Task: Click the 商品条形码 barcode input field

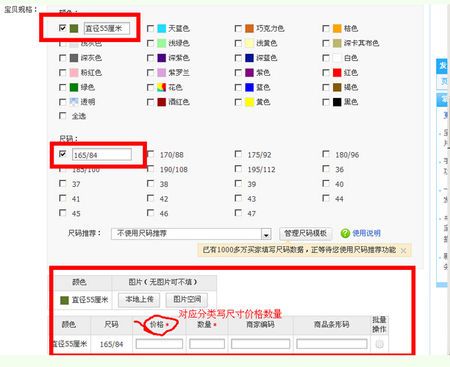Action: (x=332, y=344)
